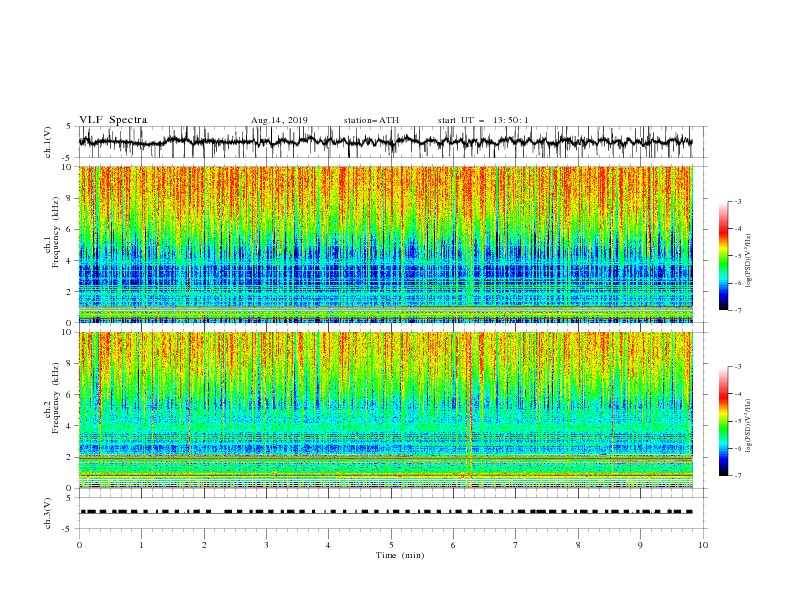Click the ch.1 color scale bar
The height and width of the screenshot is (612, 792).
tap(724, 256)
